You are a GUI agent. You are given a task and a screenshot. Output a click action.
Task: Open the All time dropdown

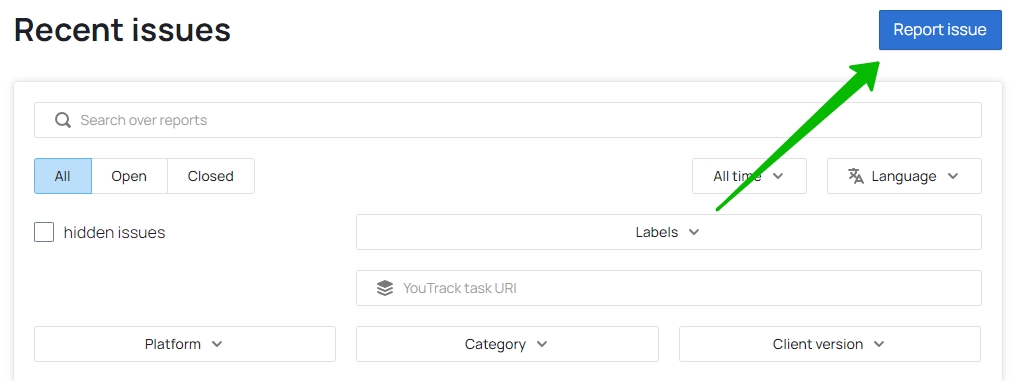coord(749,176)
